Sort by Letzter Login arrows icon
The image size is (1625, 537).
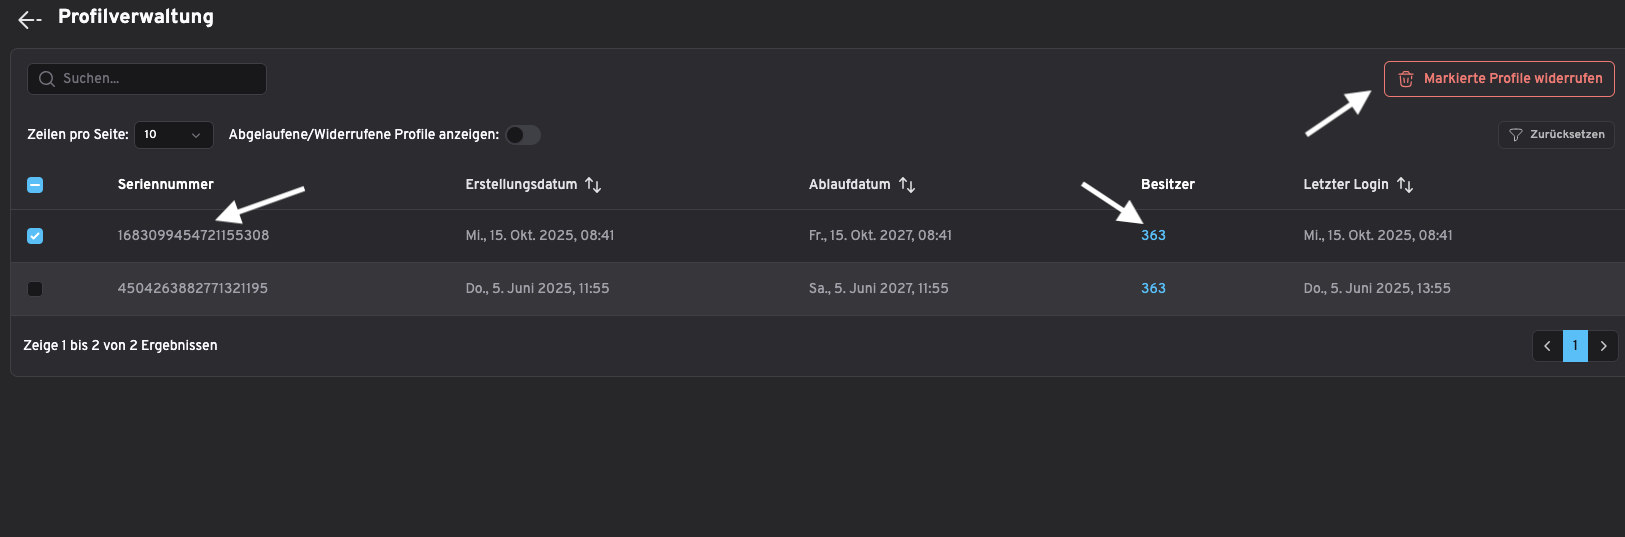[1405, 185]
